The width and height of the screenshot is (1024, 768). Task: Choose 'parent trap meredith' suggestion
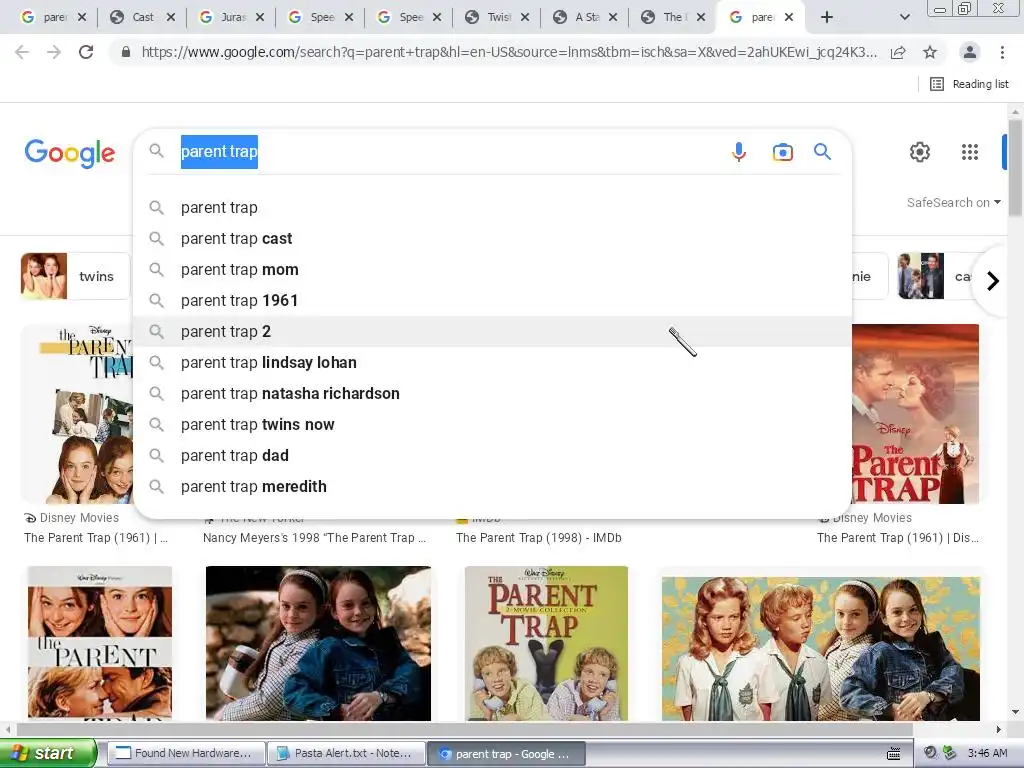492,487
